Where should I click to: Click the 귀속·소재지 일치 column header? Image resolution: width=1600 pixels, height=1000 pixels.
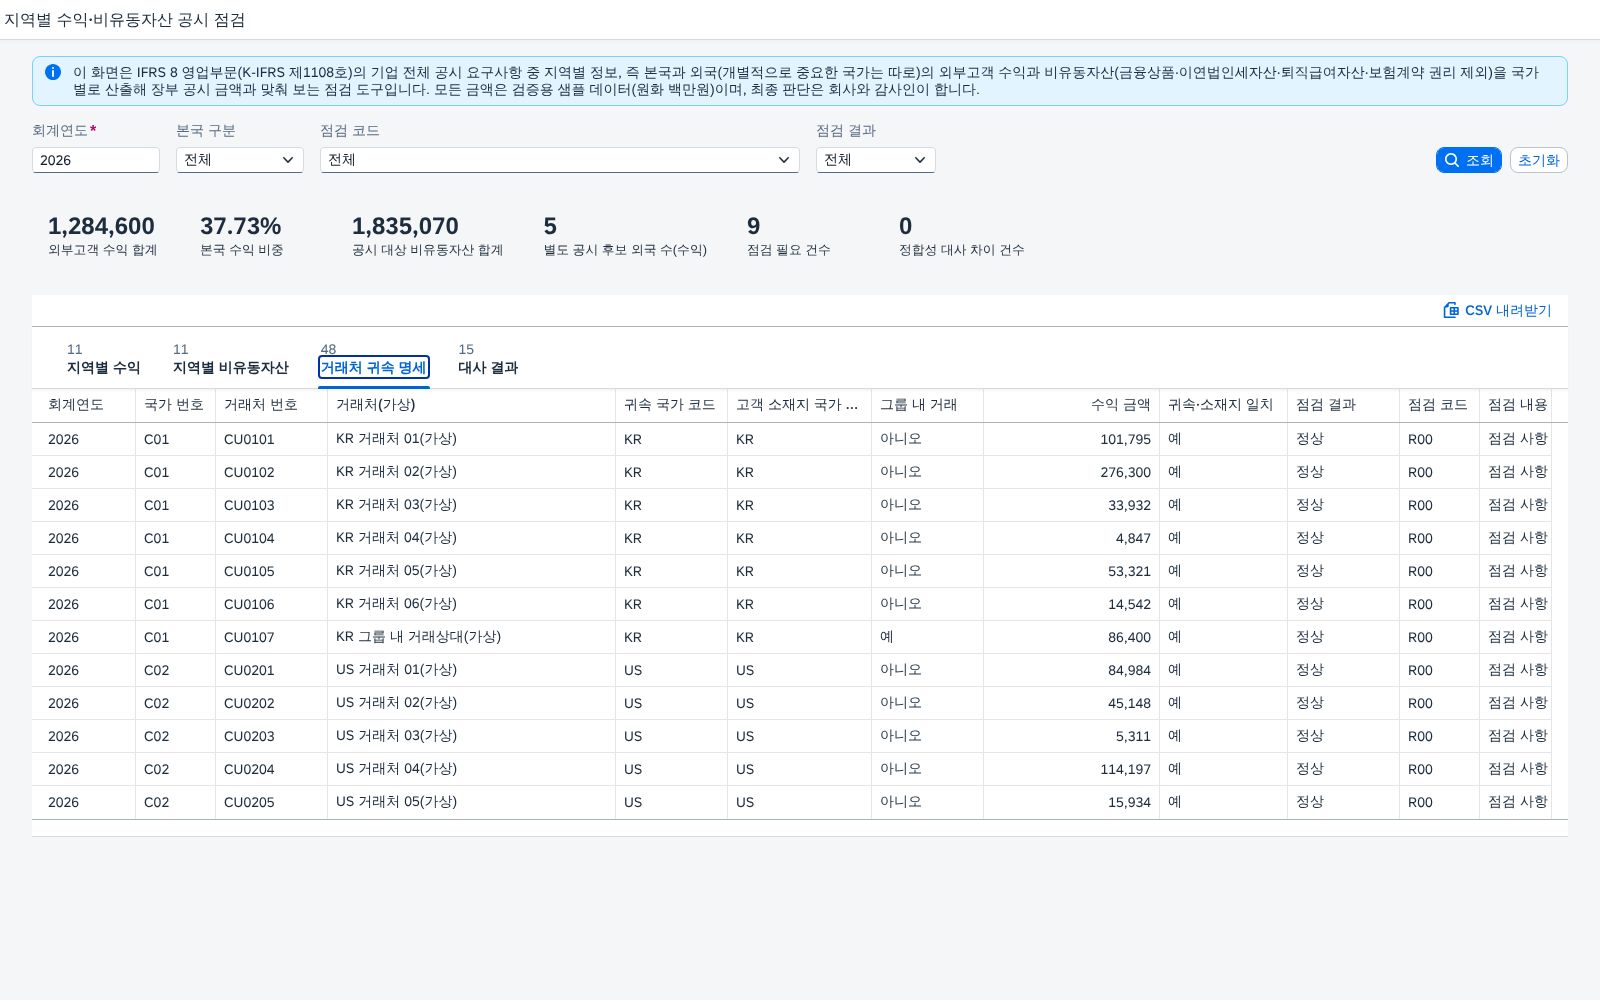(1223, 405)
